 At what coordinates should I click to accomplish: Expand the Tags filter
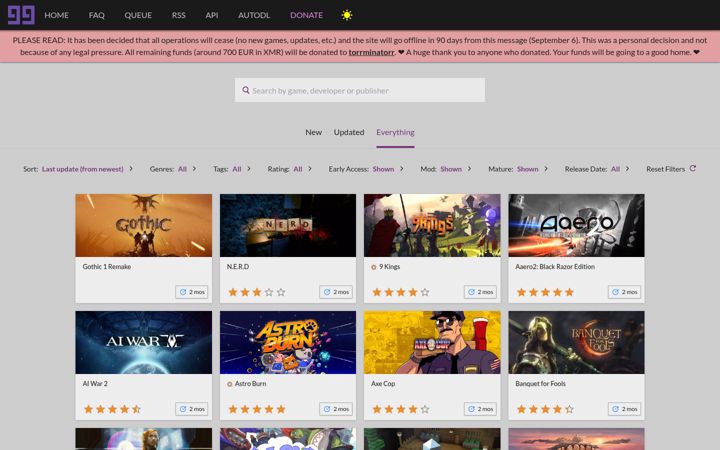pos(232,169)
